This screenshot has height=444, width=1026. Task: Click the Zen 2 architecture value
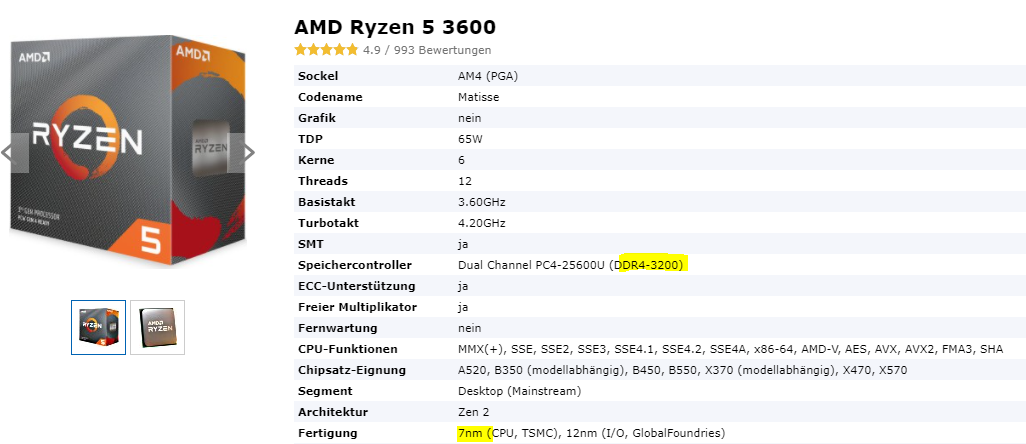pyautogui.click(x=474, y=412)
